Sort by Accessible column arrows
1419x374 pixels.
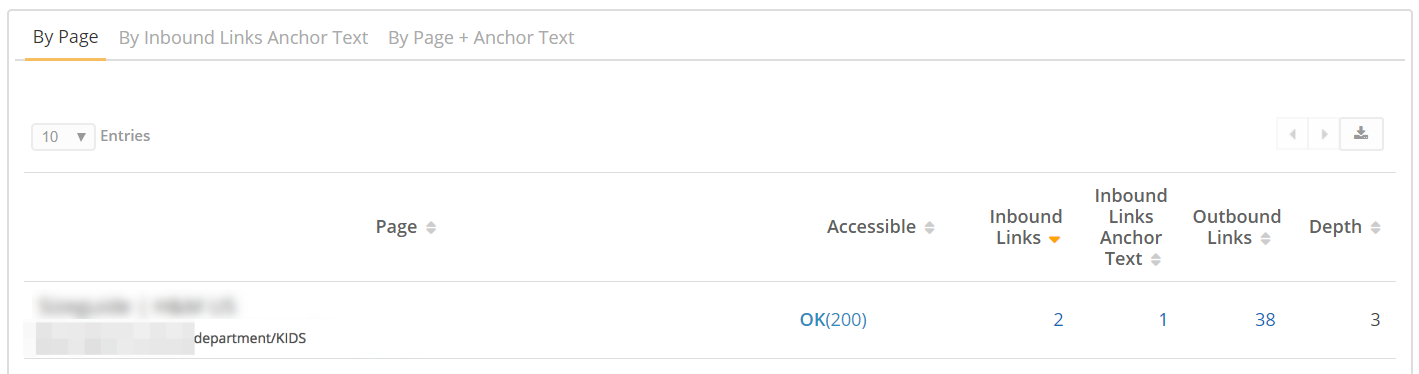[929, 228]
